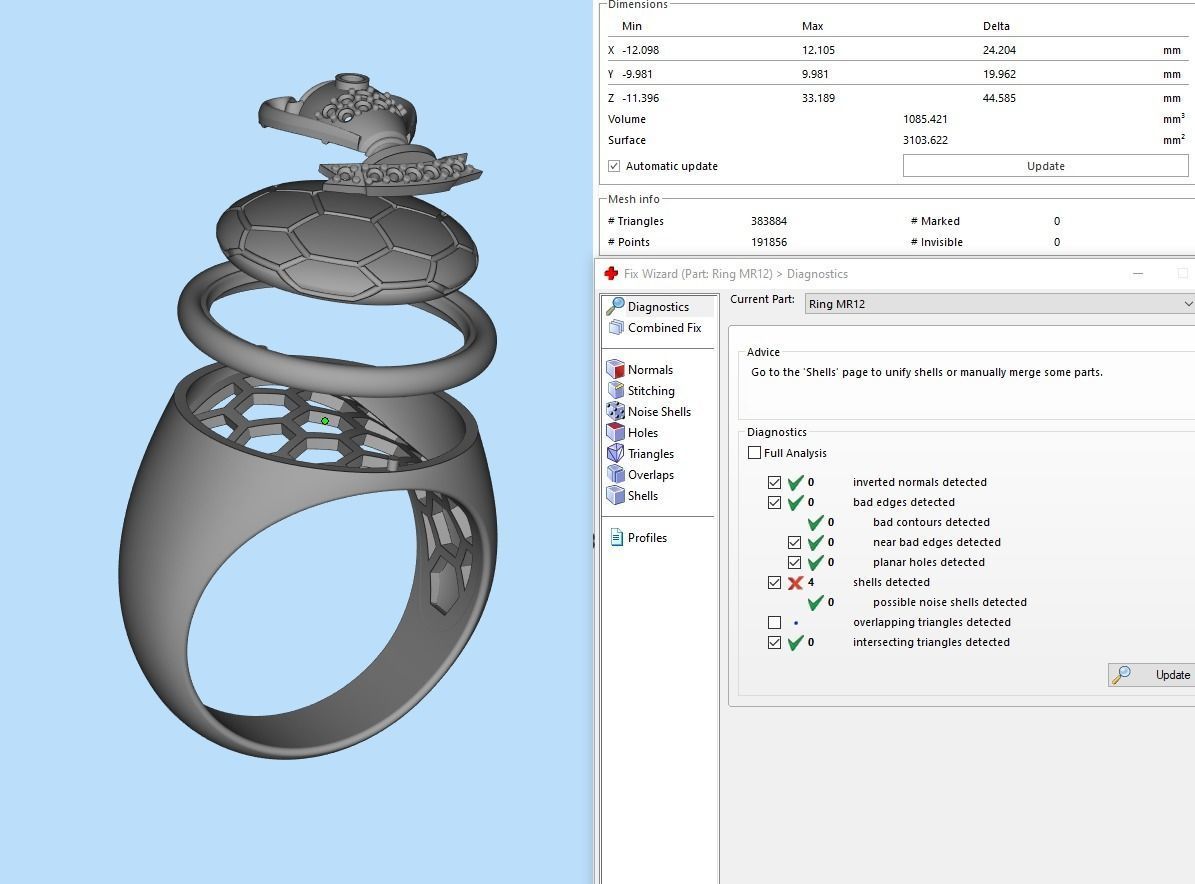Click the triangles count 383884
The width and height of the screenshot is (1195, 884).
pyautogui.click(x=768, y=221)
